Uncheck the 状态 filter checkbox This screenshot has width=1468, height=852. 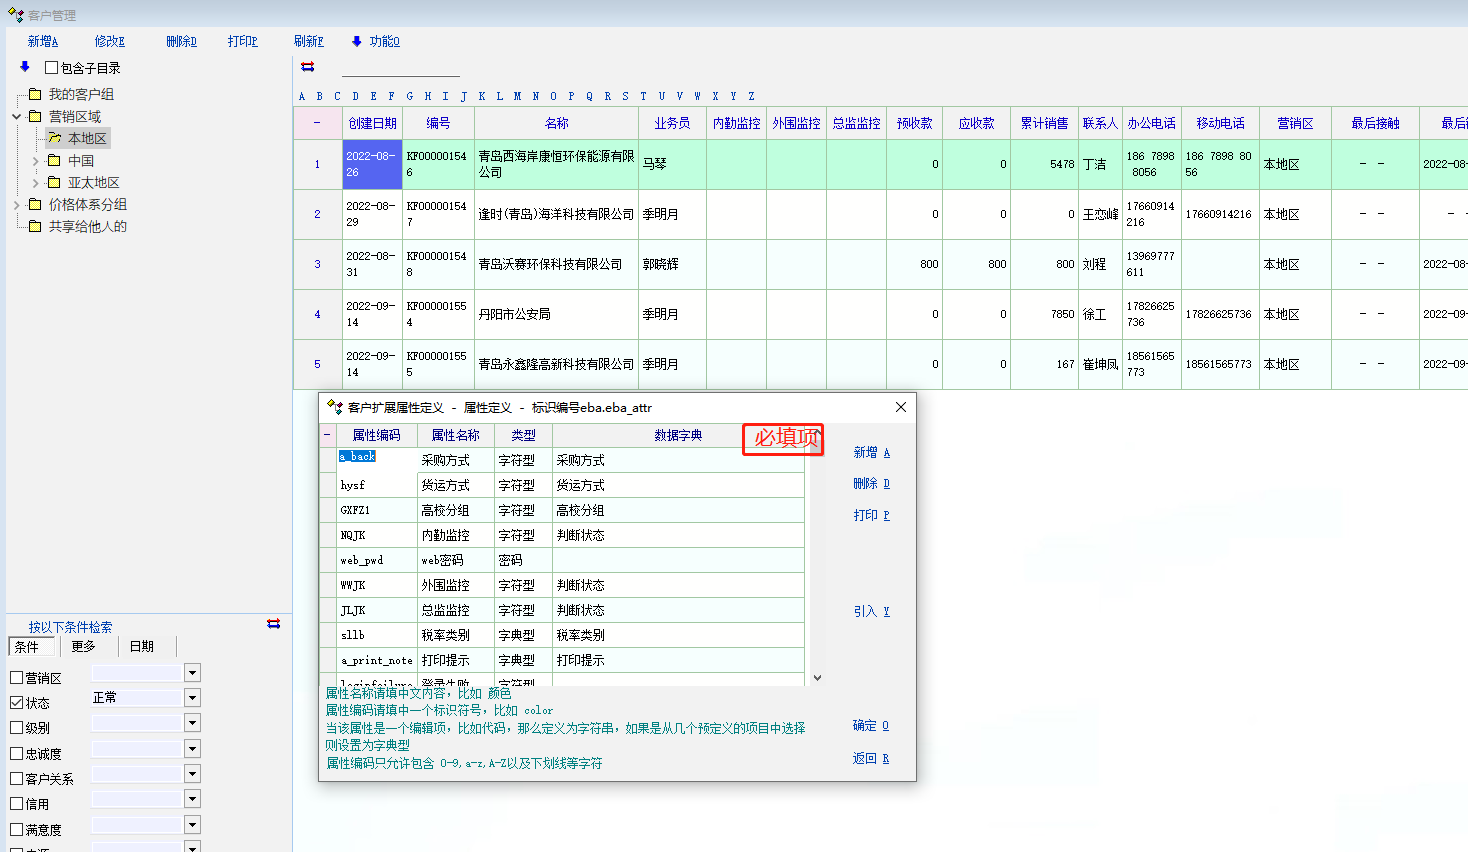tap(16, 703)
